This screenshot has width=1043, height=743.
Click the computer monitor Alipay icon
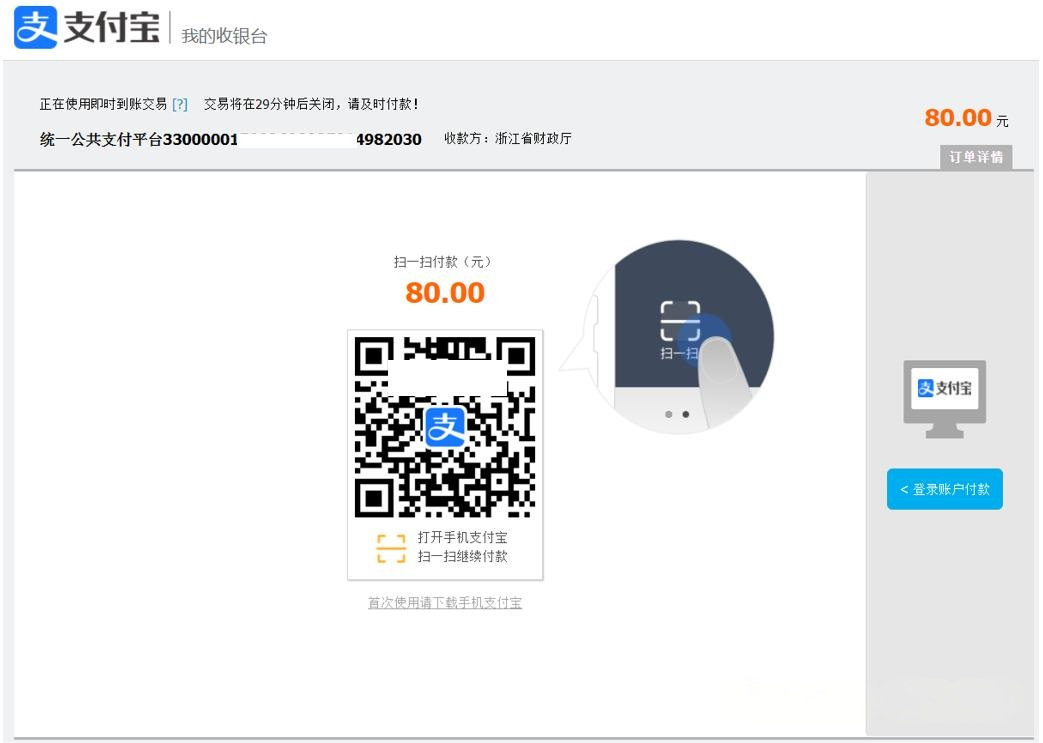pos(945,398)
